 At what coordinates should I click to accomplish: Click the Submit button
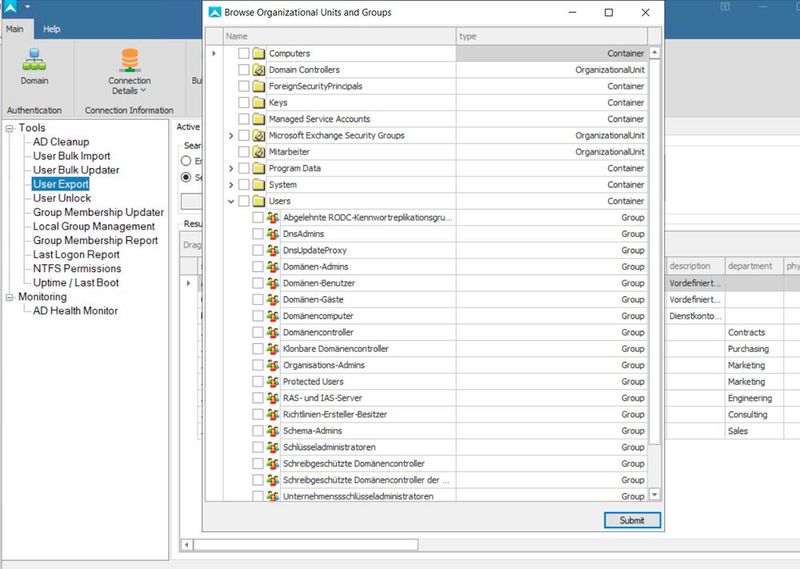point(632,520)
